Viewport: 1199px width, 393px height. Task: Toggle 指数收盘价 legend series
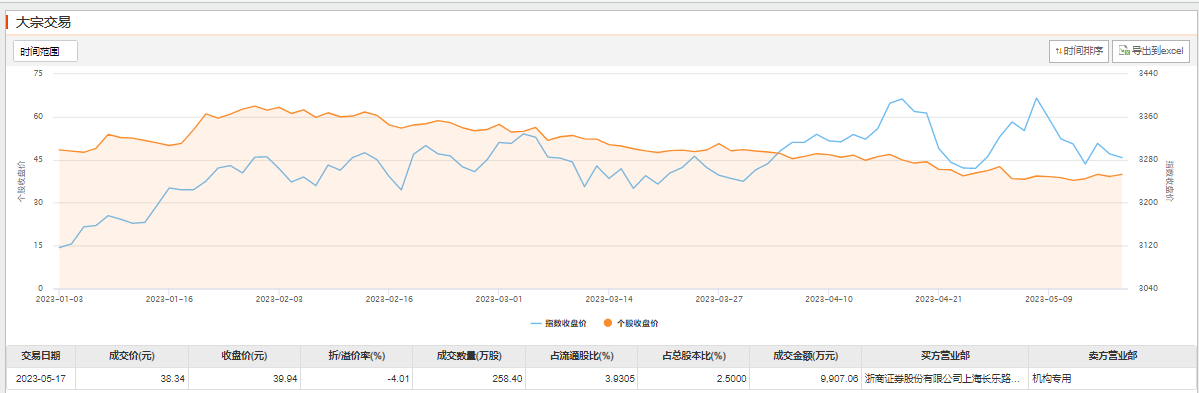559,323
